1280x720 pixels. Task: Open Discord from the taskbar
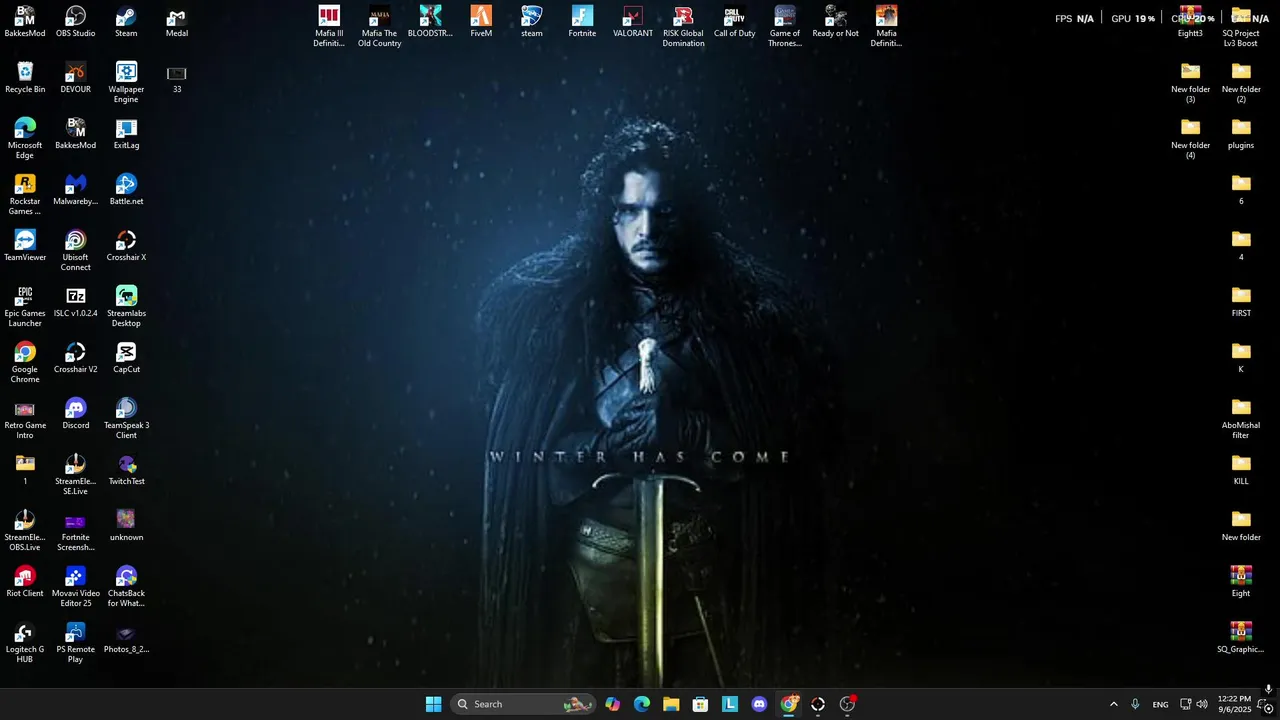pos(759,704)
